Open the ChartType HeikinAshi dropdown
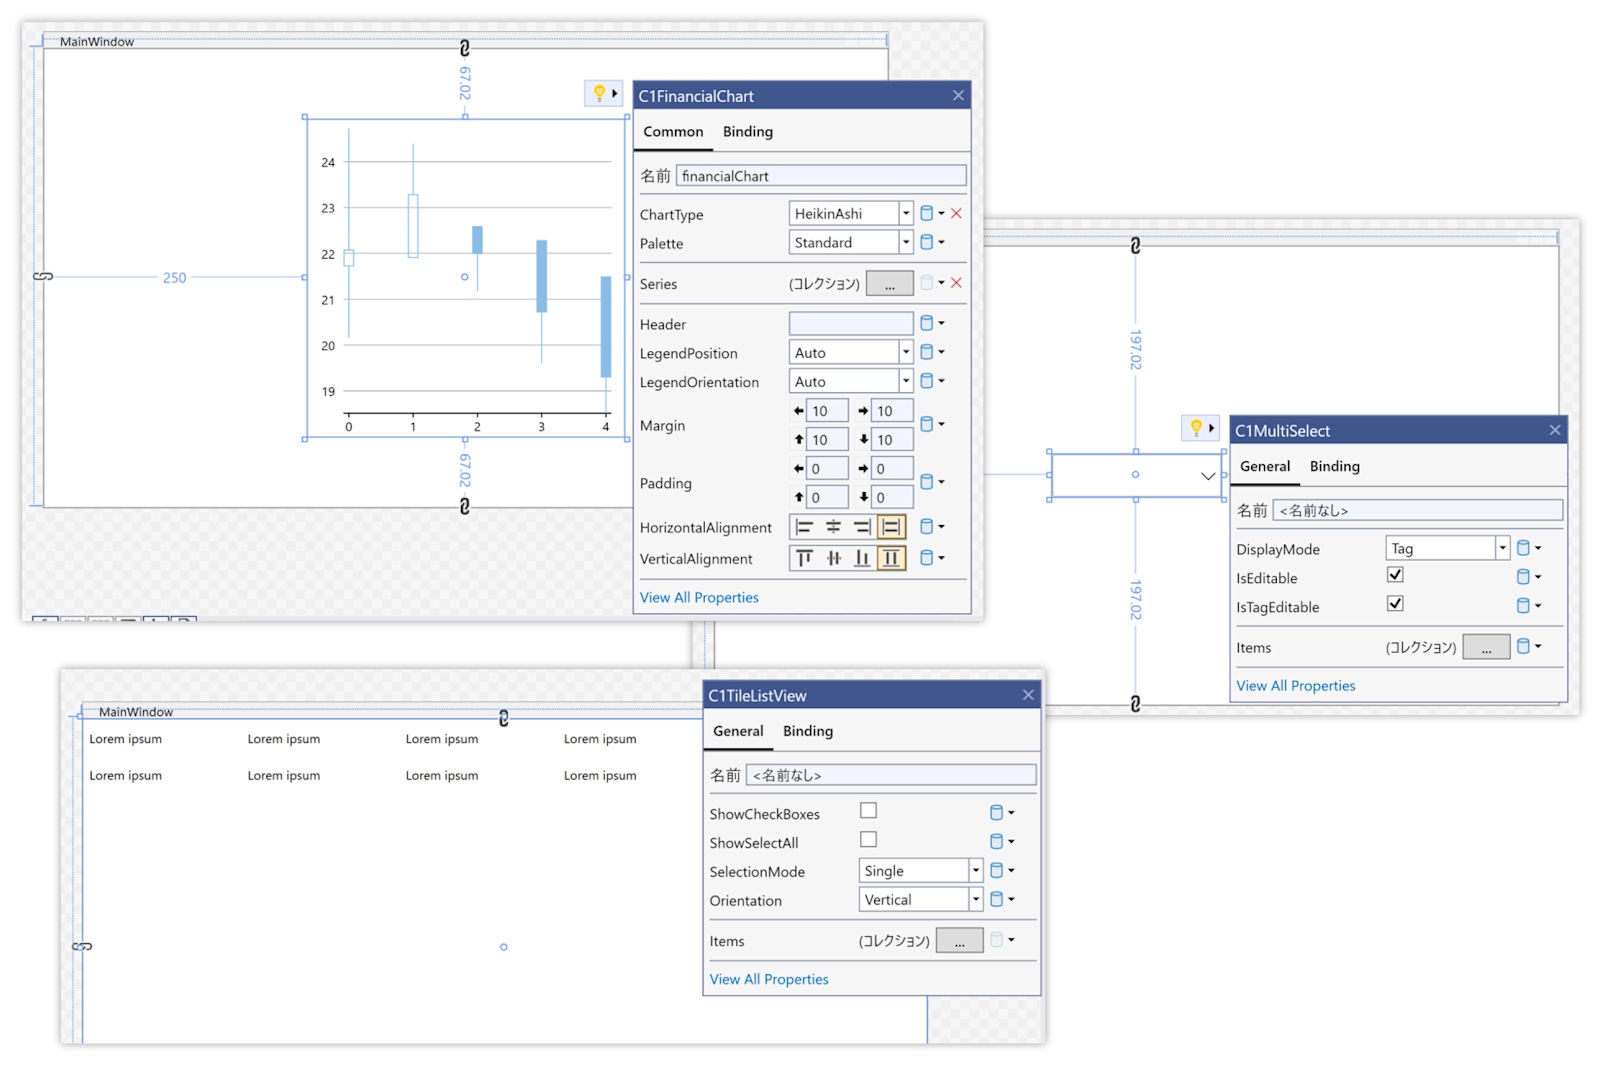The width and height of the screenshot is (1600, 1069). (x=905, y=213)
